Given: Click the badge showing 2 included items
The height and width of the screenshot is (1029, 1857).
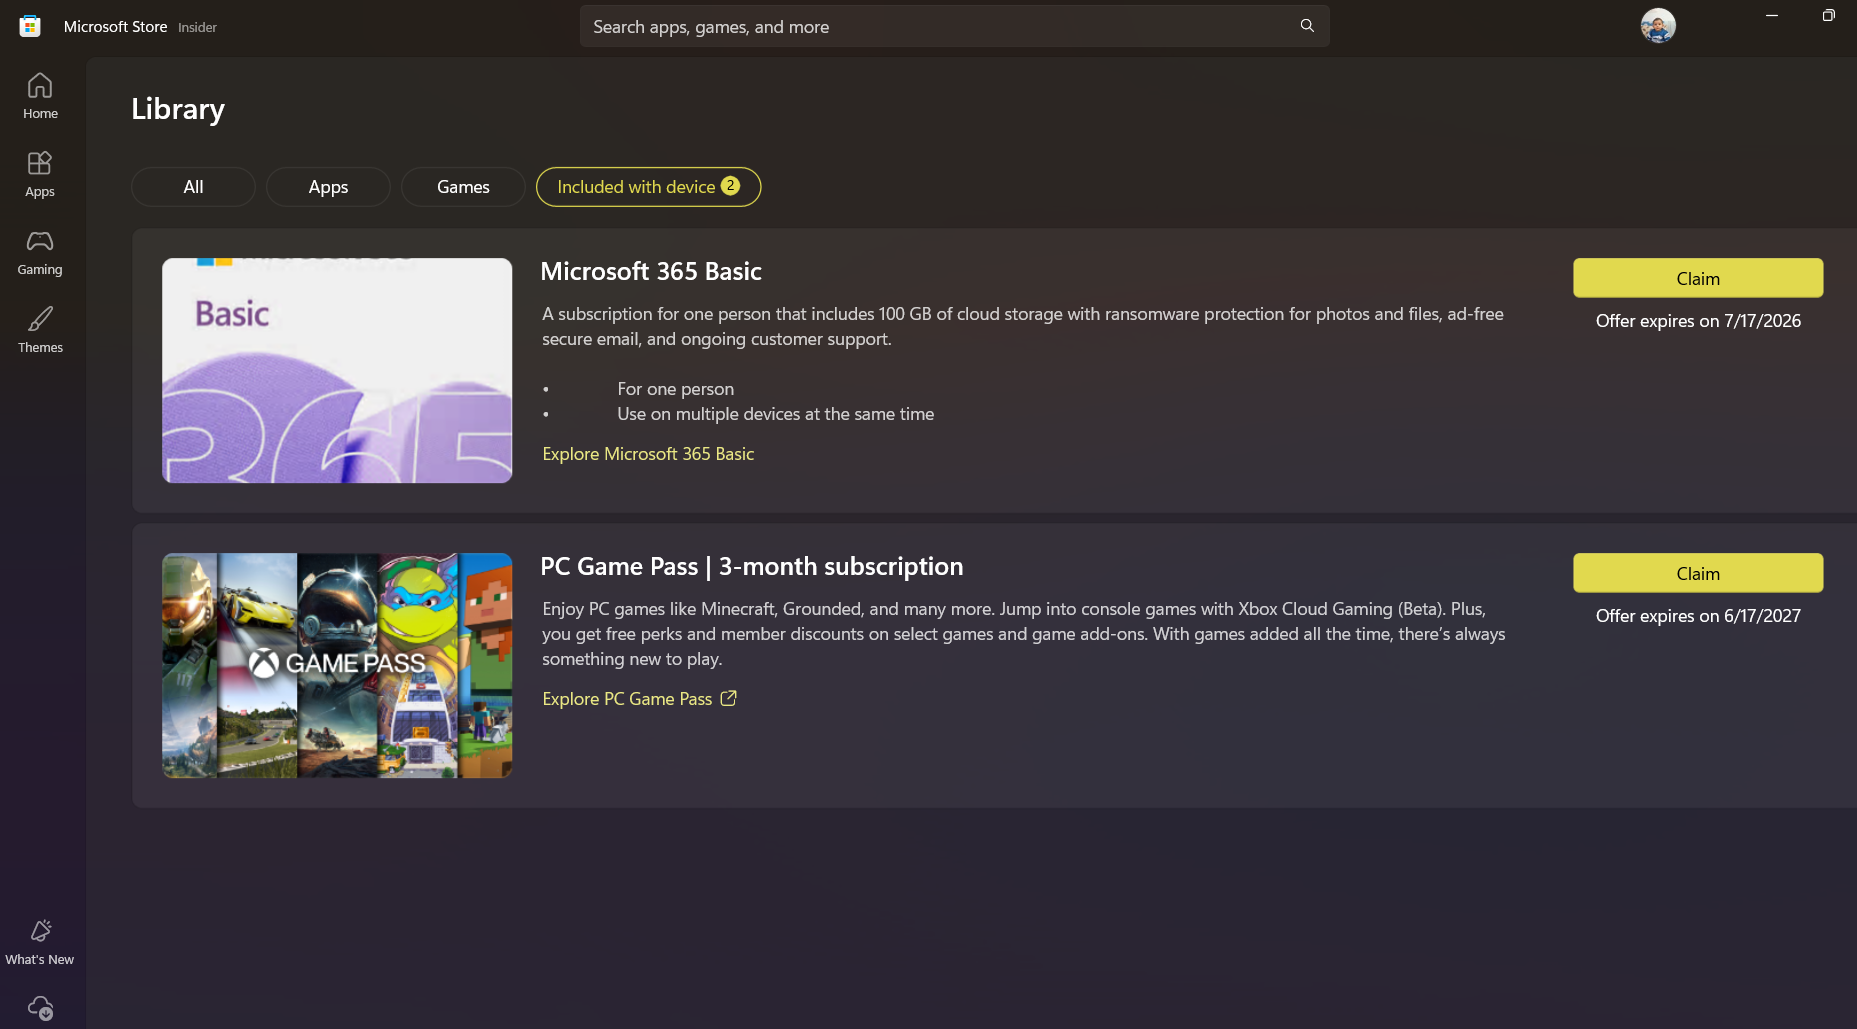Looking at the screenshot, I should (x=731, y=186).
